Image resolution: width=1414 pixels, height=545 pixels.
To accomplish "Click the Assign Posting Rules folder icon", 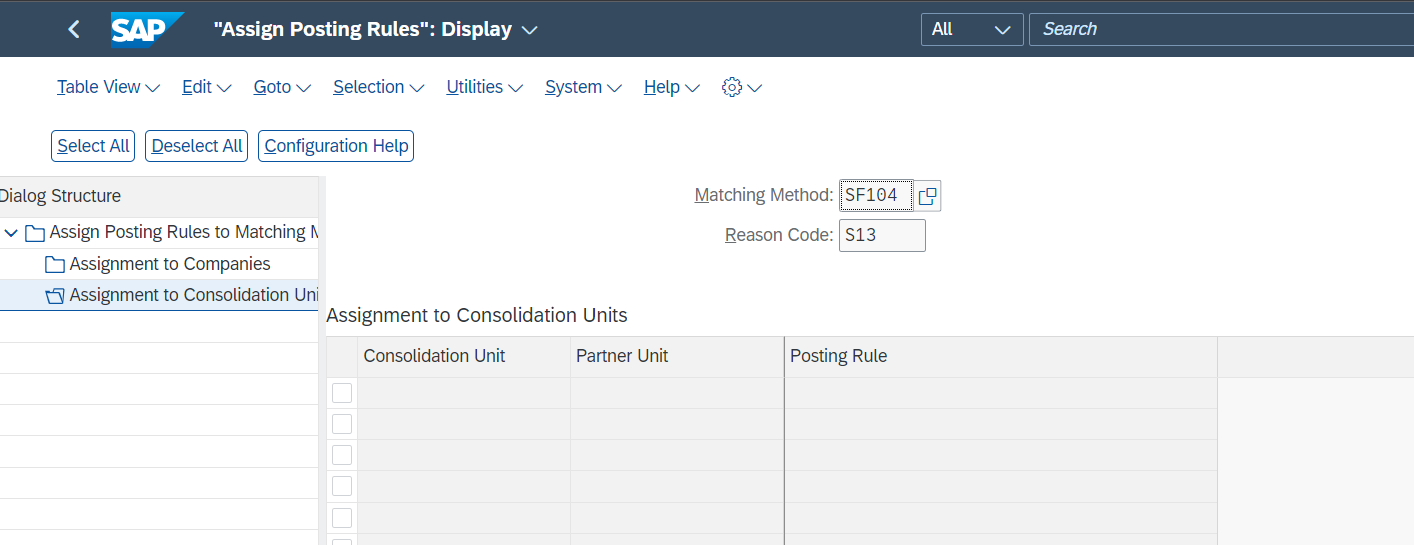I will point(35,233).
